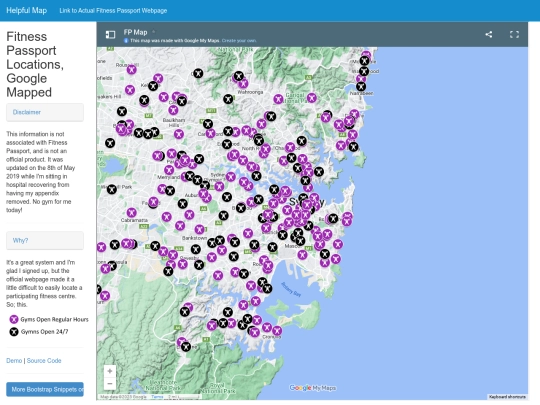The width and height of the screenshot is (540, 405).
Task: Click More Bootstrap Snippets button
Action: [45, 390]
